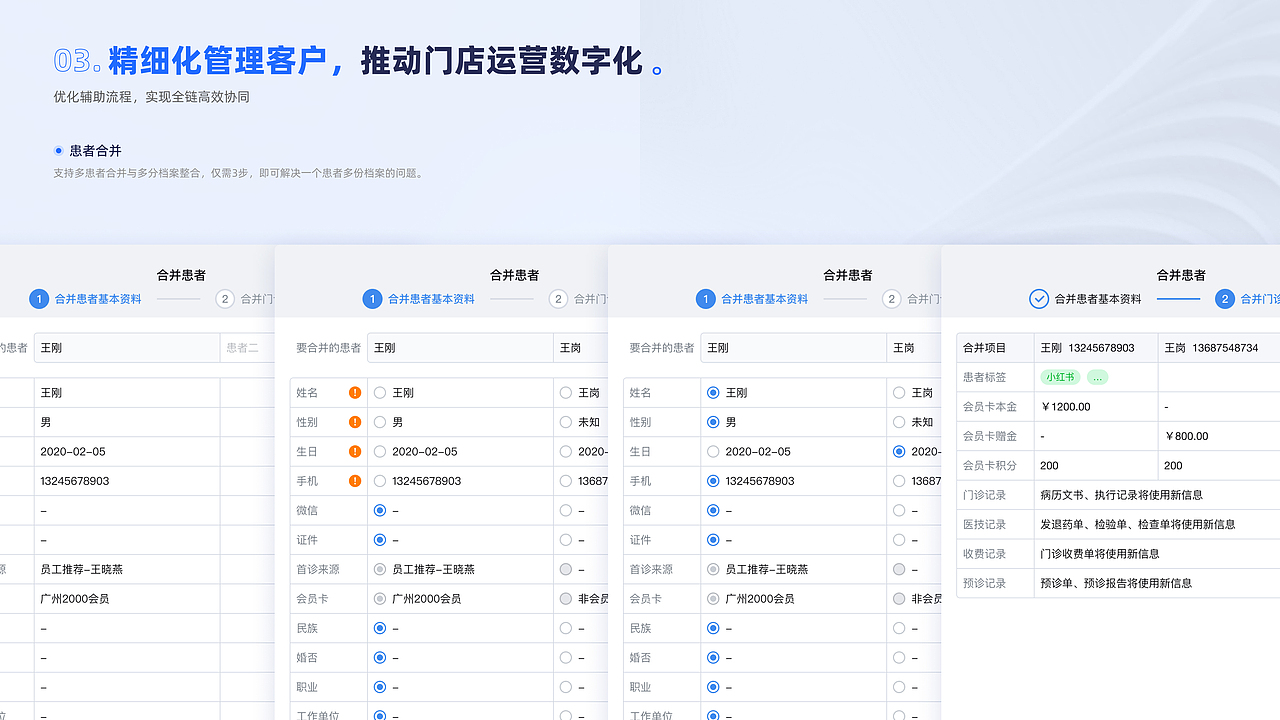This screenshot has width=1280, height=720.
Task: Click the warning icon next to 生日 row
Action: click(357, 451)
